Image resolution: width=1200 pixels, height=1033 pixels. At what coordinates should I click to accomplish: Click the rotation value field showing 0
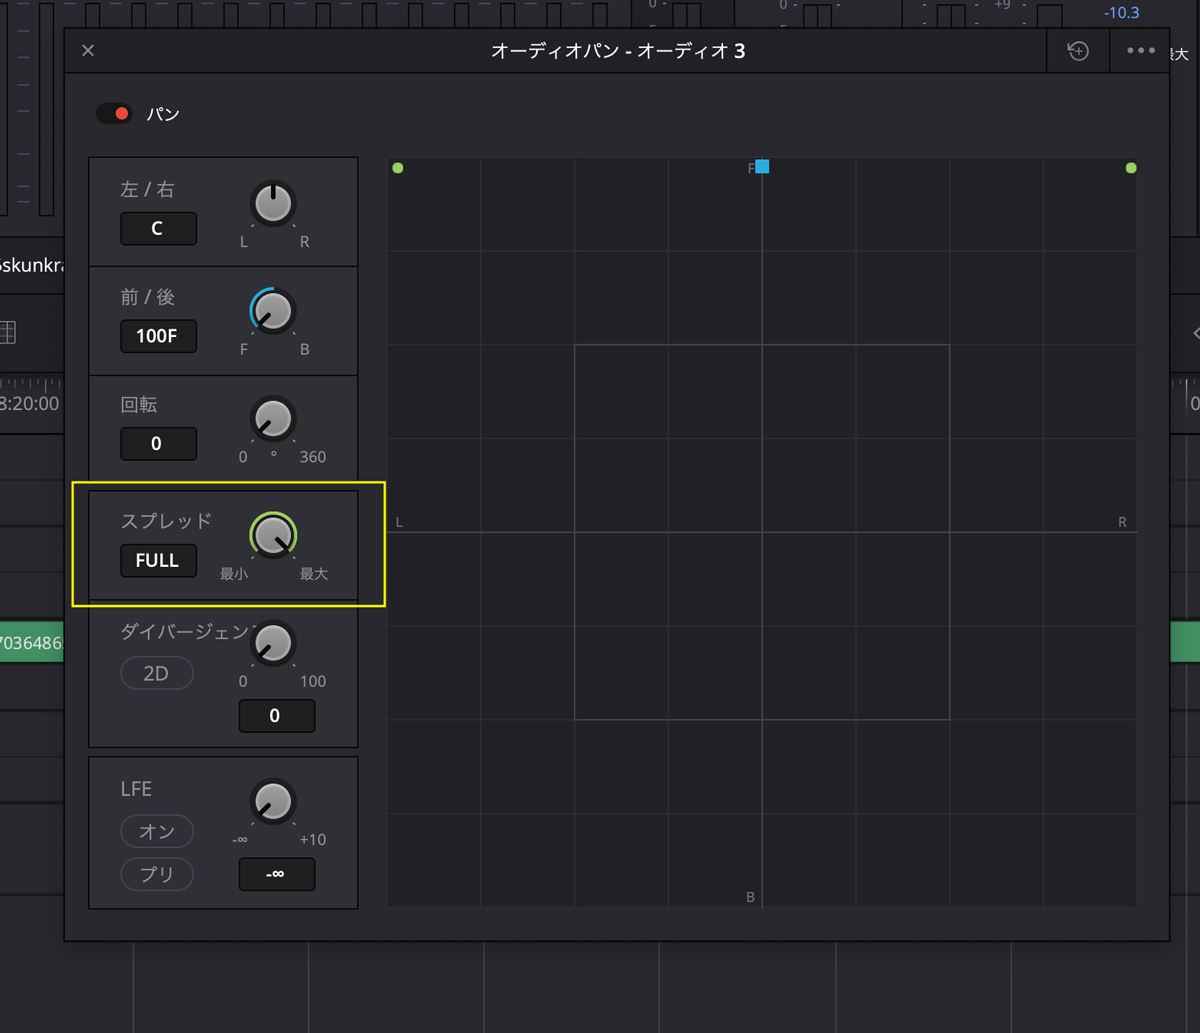coord(158,444)
